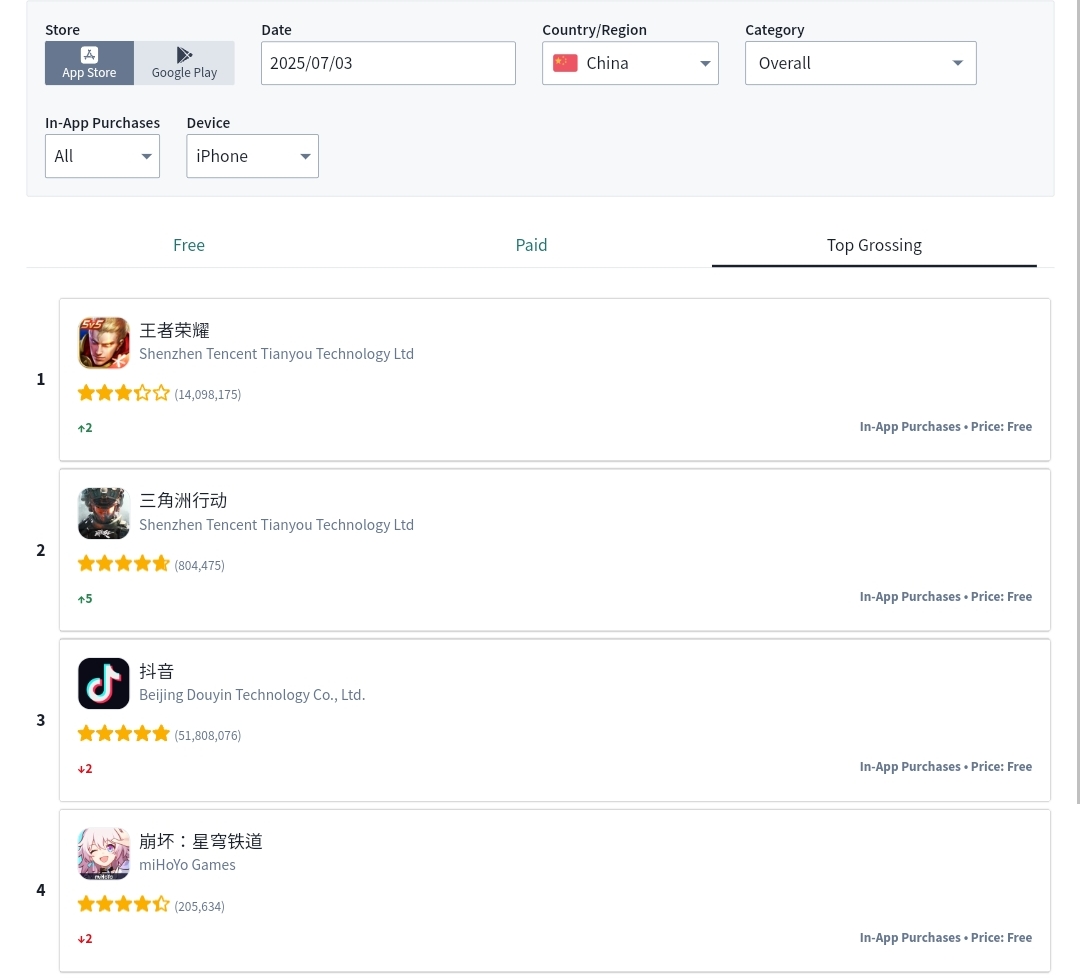Screen dimensions: 1080x978
Task: Switch to the Paid tab
Action: pos(531,245)
